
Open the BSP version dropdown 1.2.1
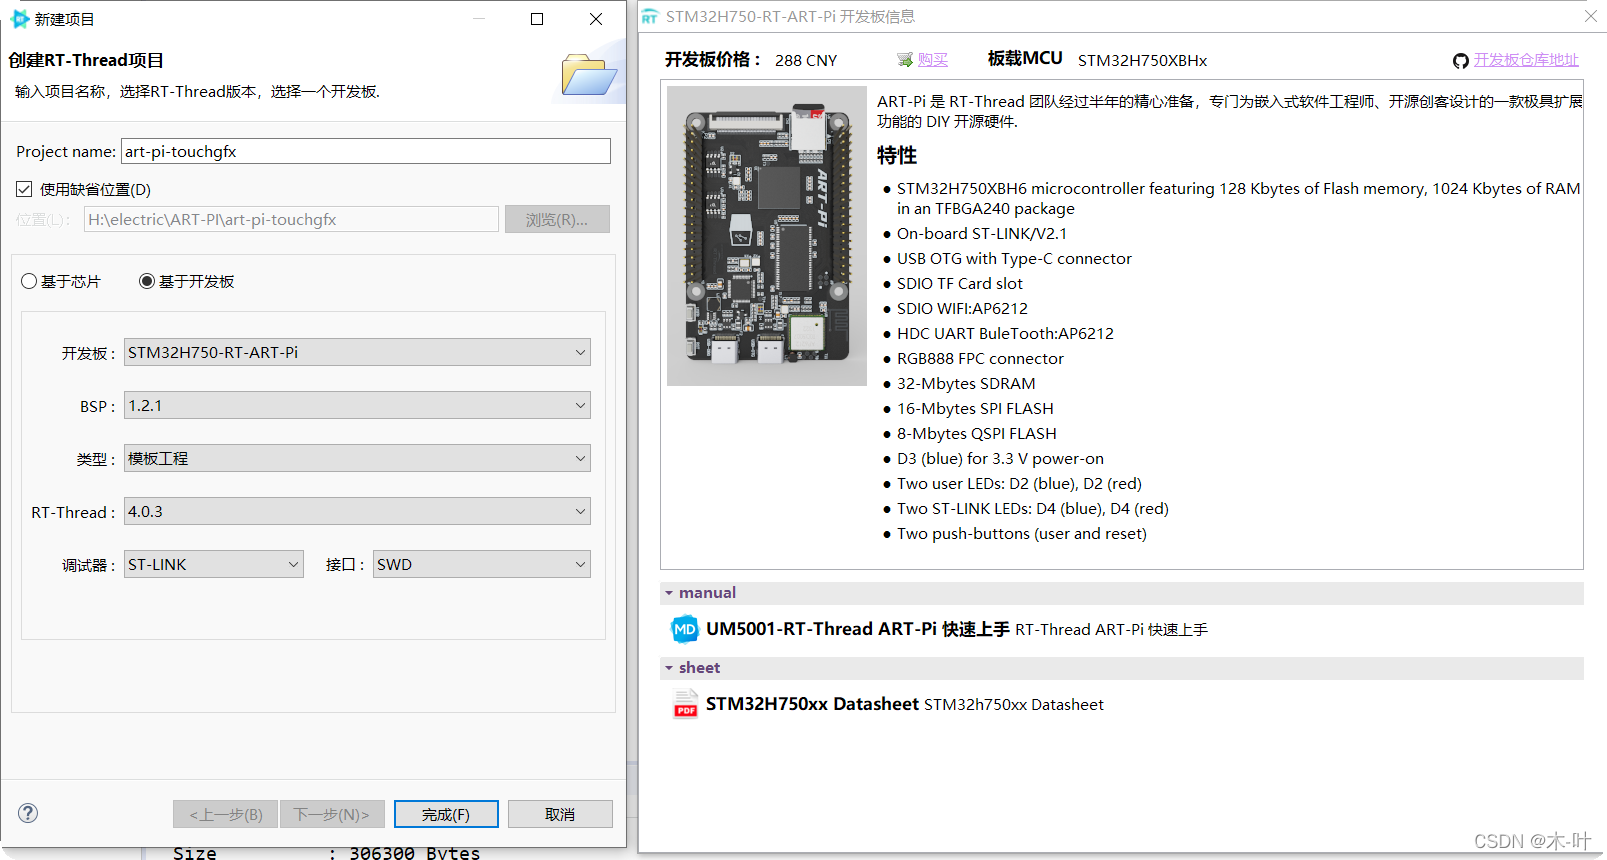tap(357, 405)
